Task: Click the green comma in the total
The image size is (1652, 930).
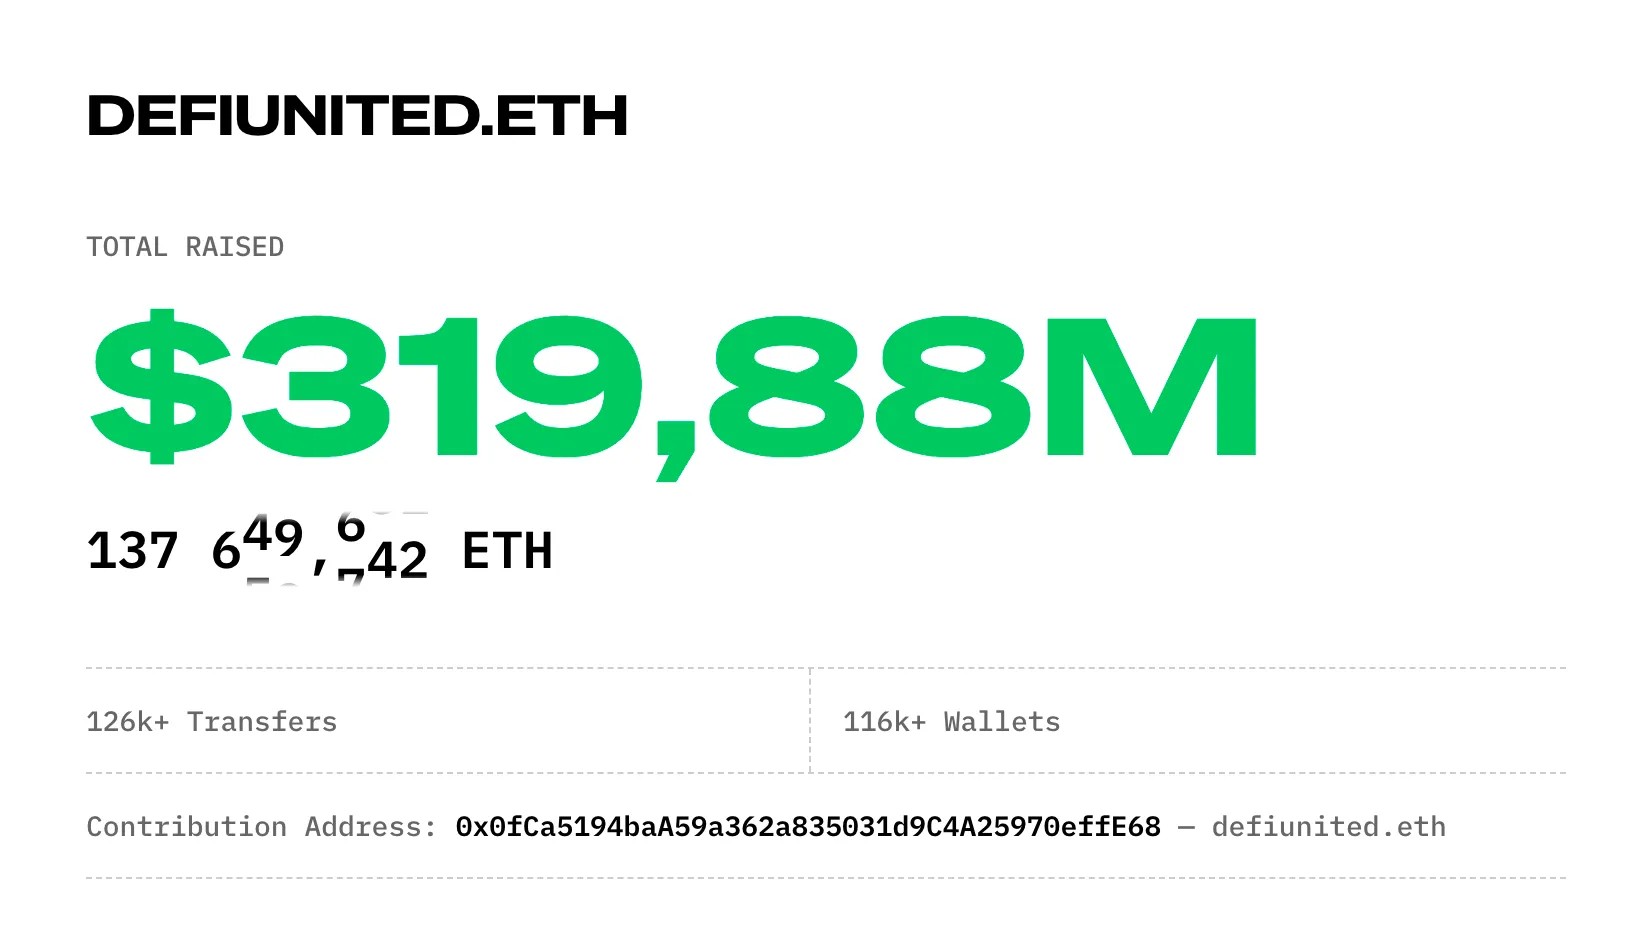Action: point(677,455)
